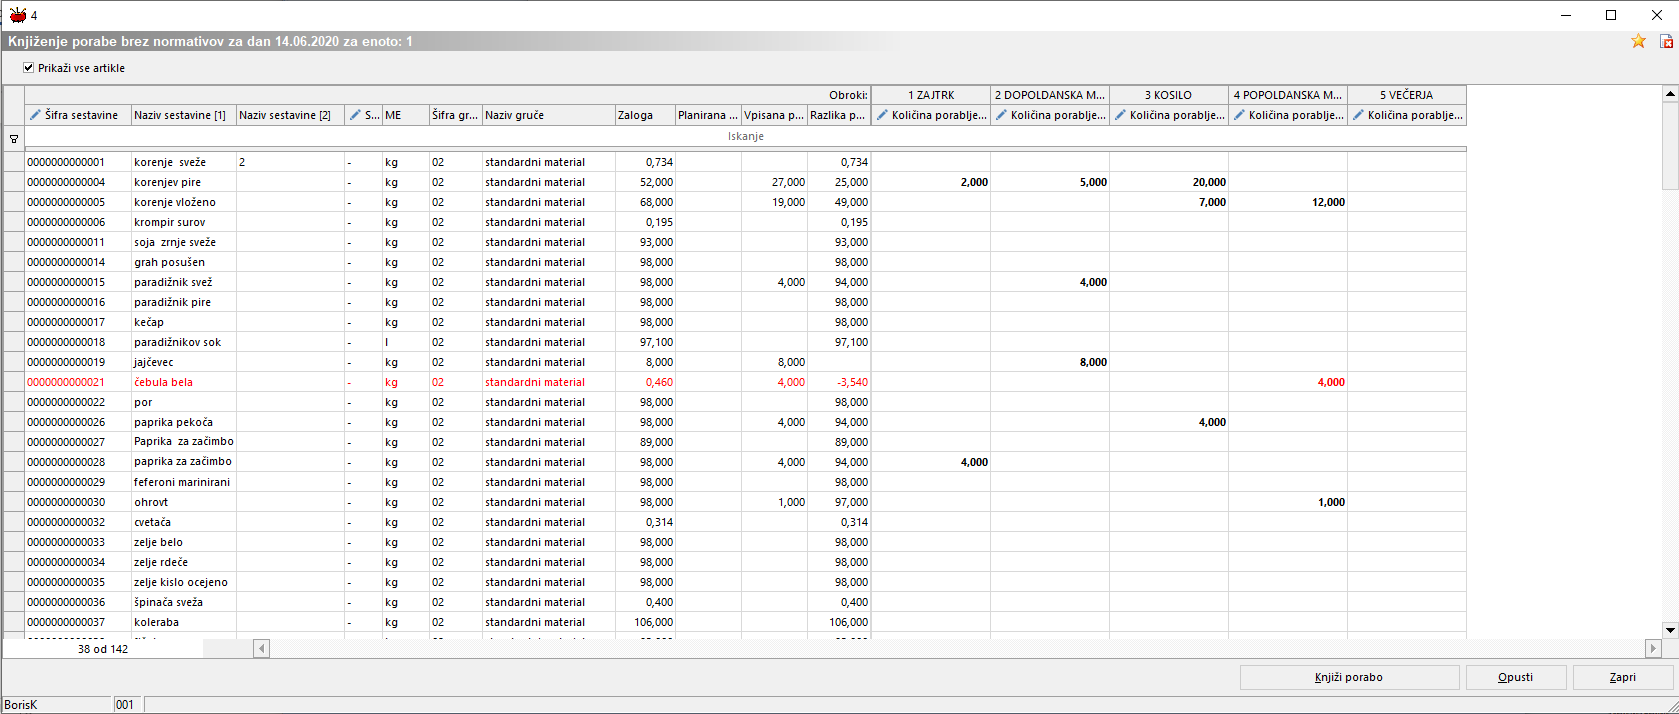Click the document icon with red X
1679x714 pixels.
click(x=1666, y=41)
